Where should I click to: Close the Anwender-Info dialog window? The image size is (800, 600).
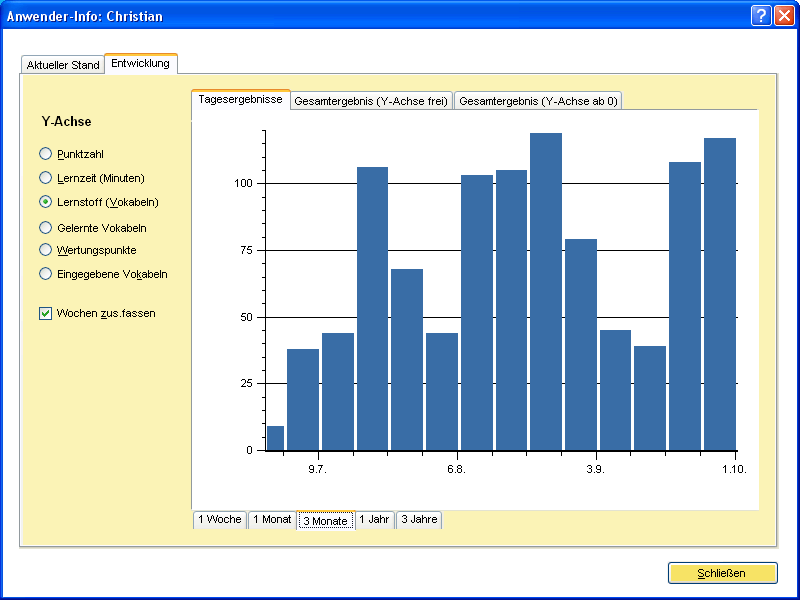[784, 16]
